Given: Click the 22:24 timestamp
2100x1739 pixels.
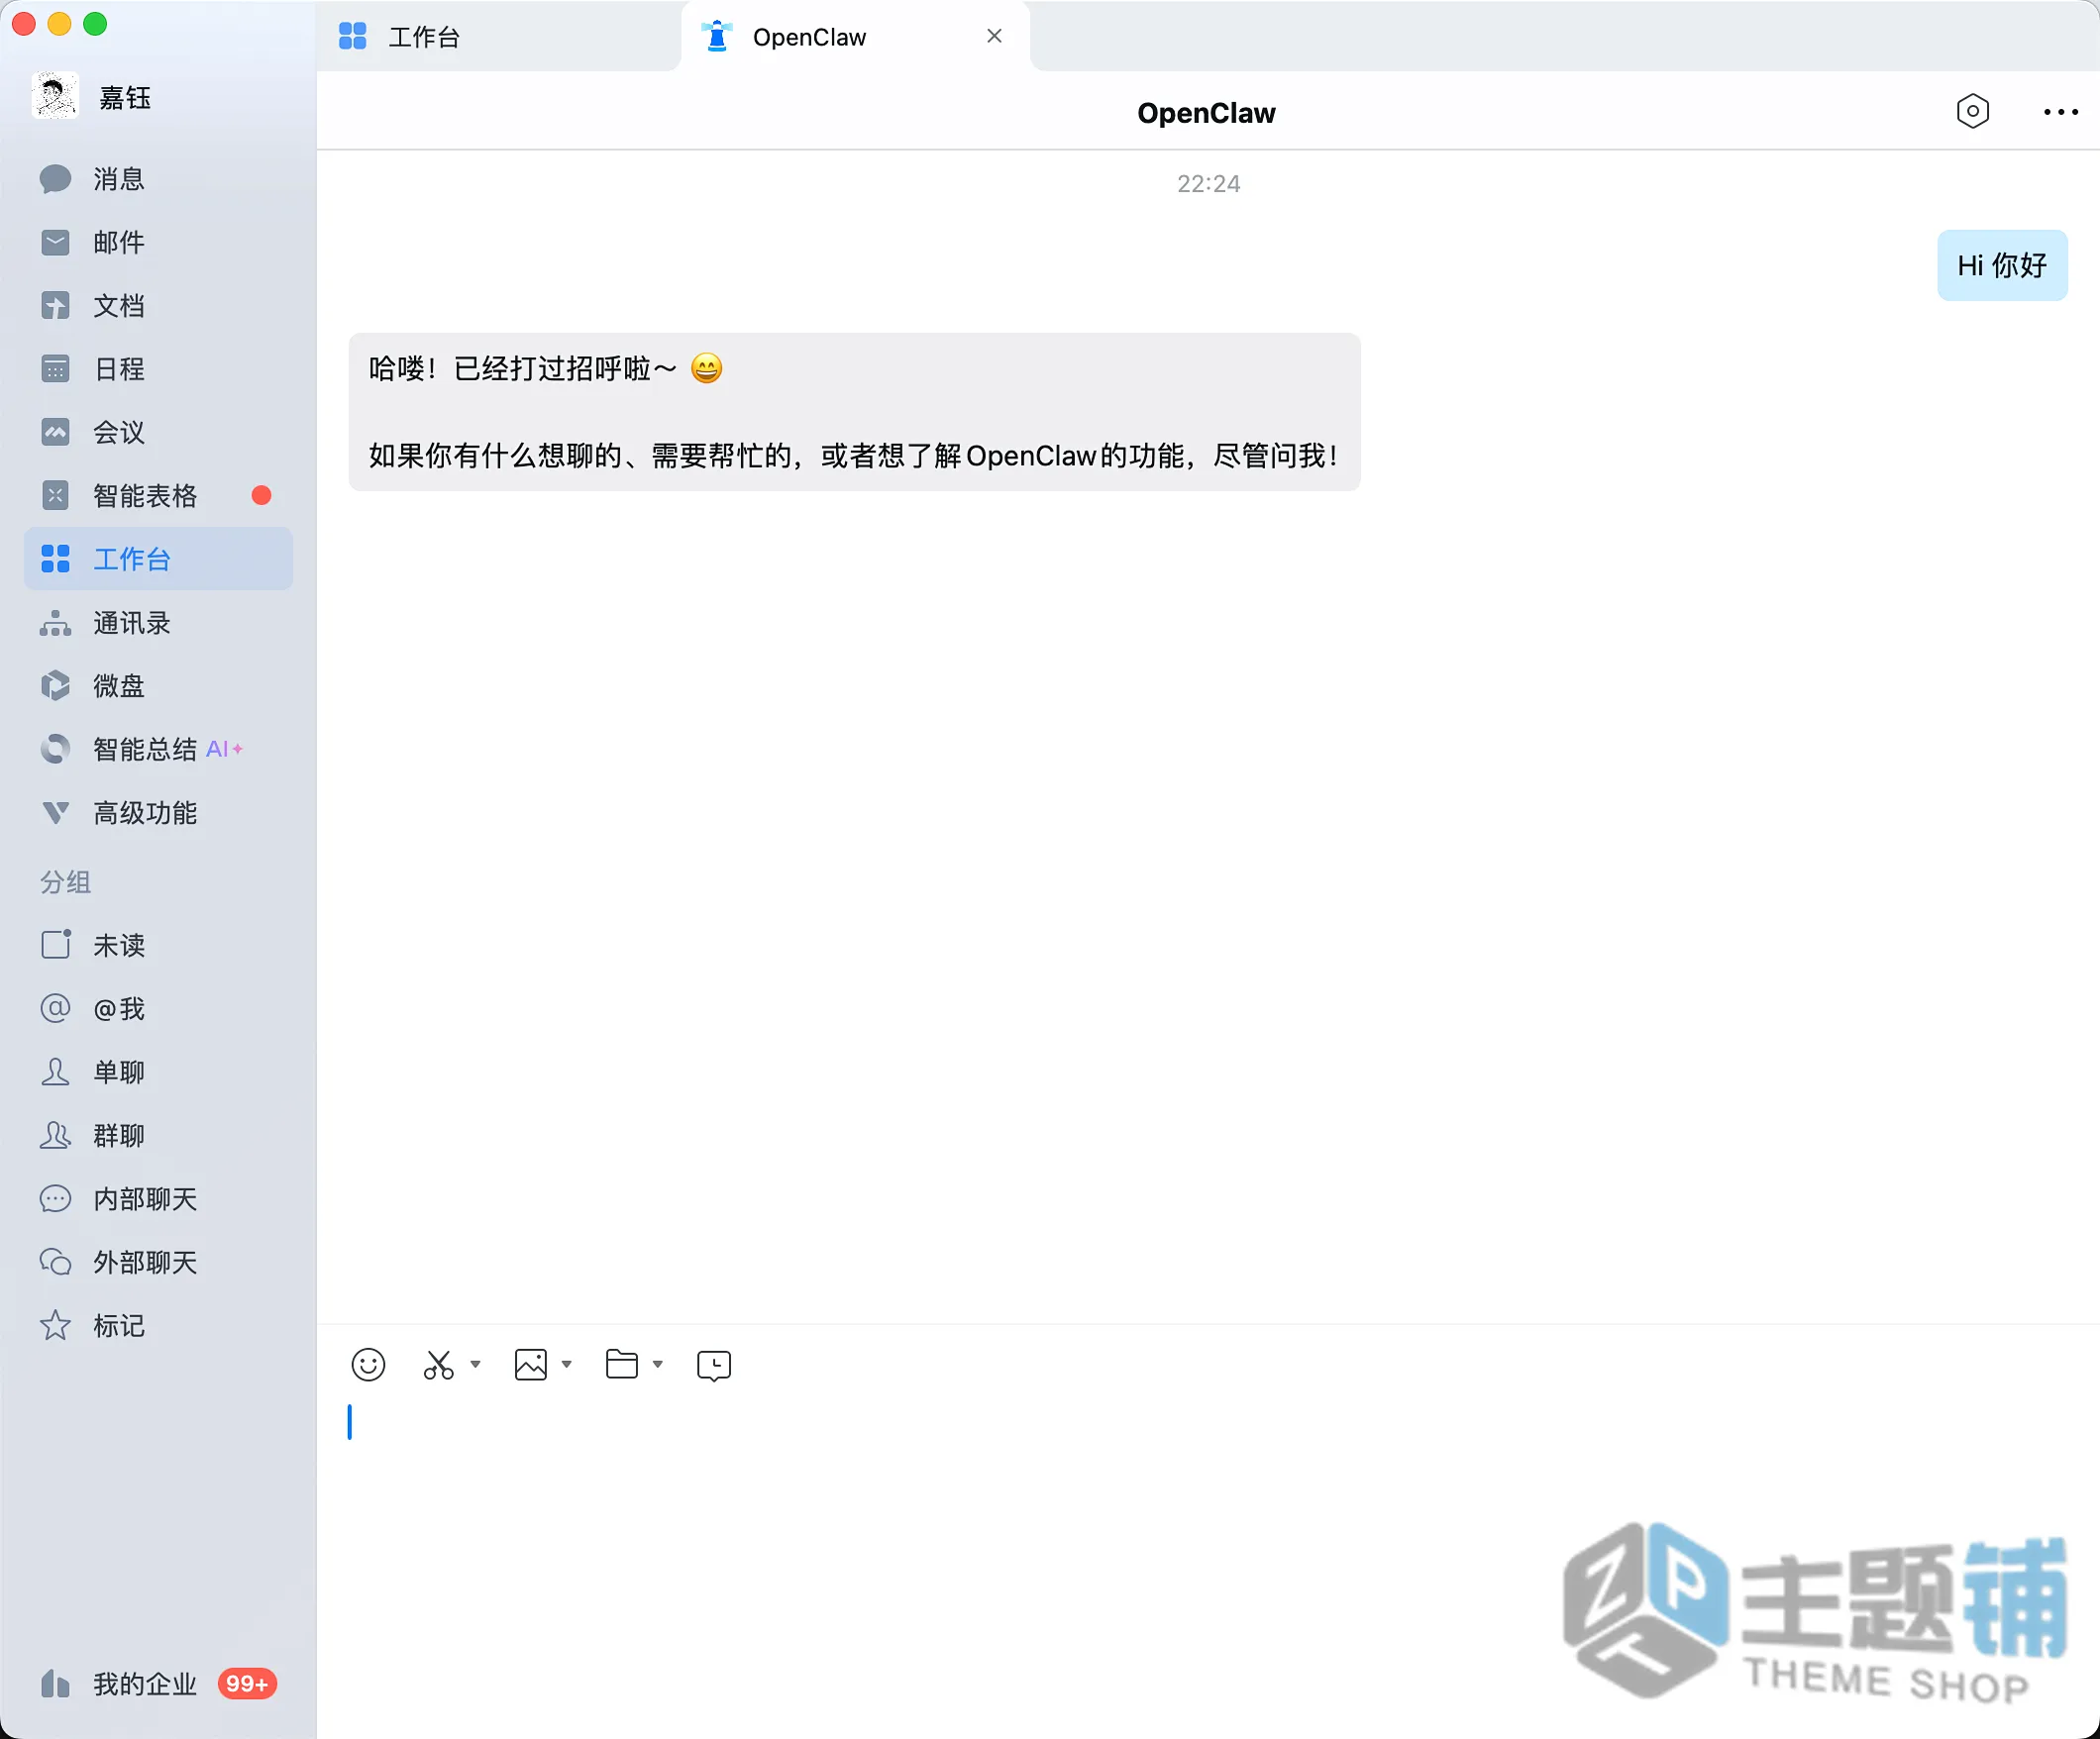Looking at the screenshot, I should pos(1208,184).
